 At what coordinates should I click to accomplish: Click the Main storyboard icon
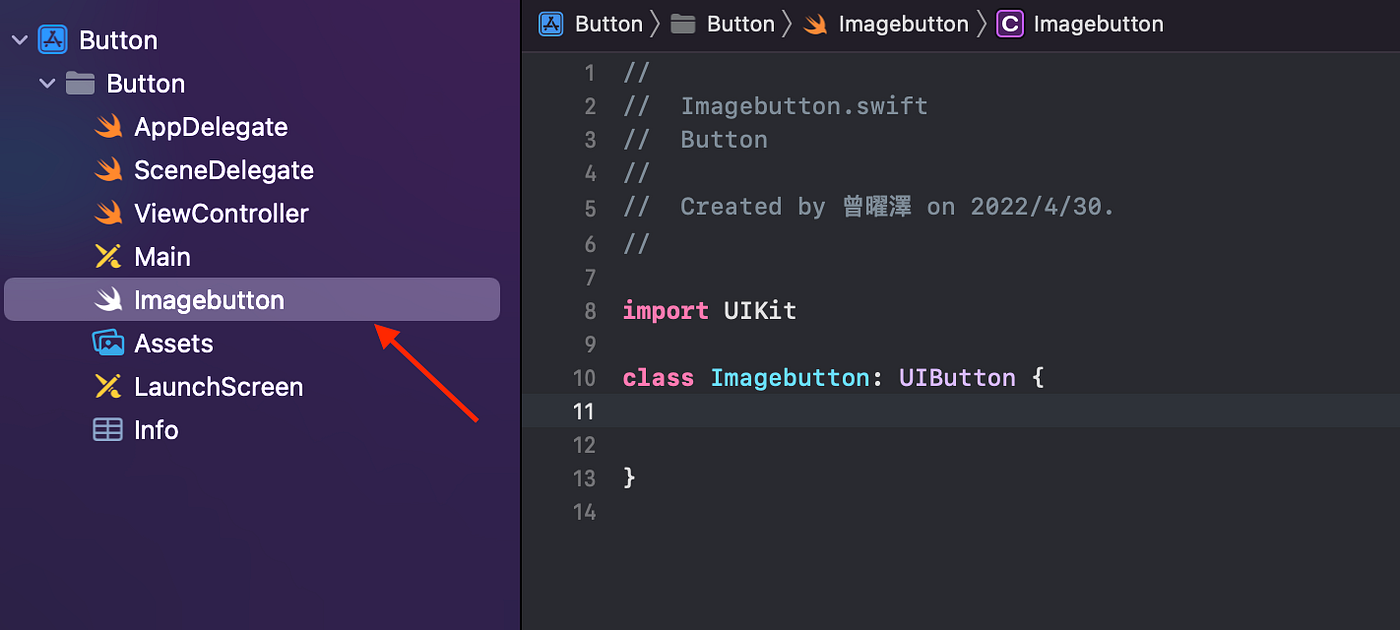(109, 256)
